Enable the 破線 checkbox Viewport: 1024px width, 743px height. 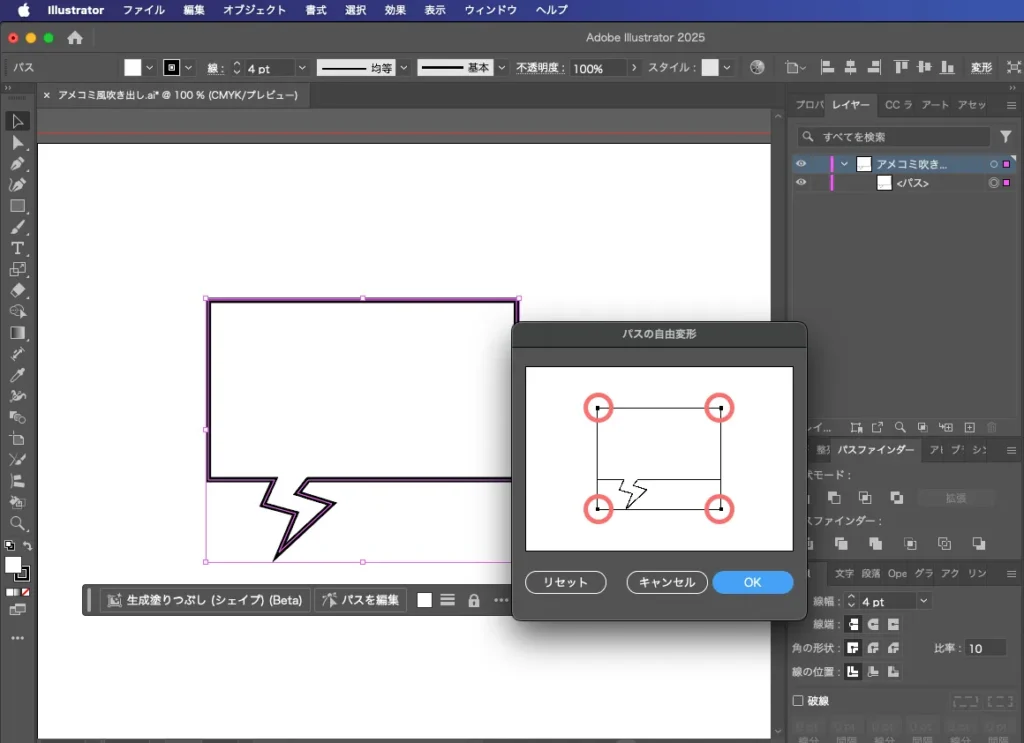[x=798, y=701]
